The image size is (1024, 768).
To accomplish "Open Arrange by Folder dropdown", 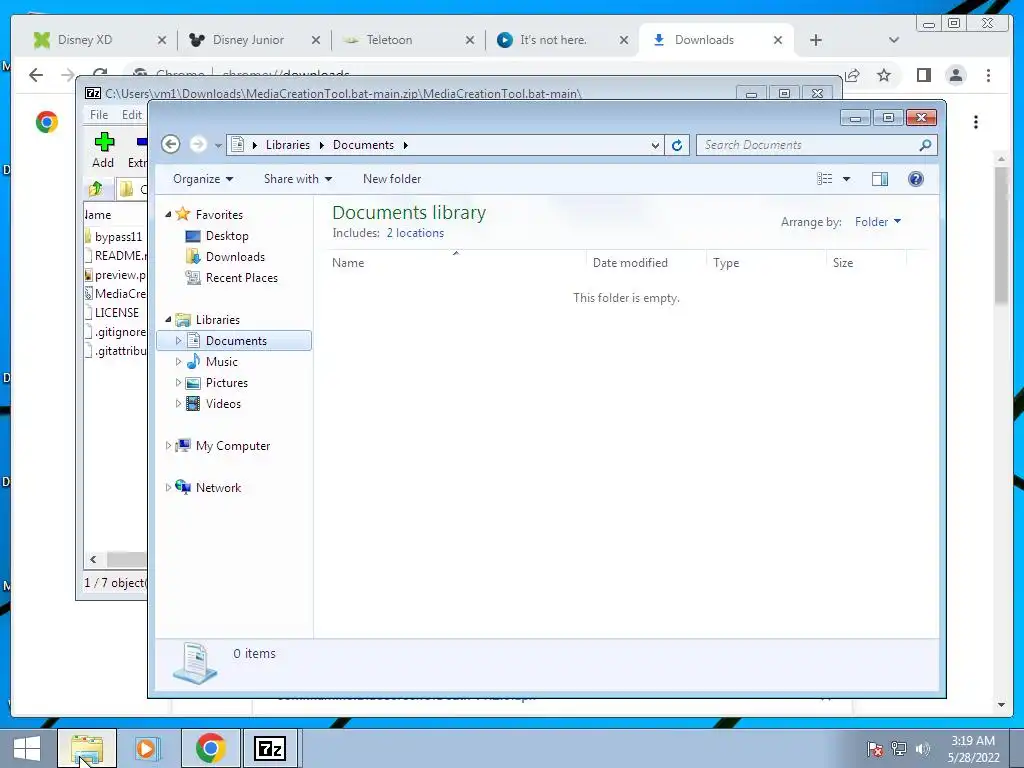I will (x=878, y=222).
